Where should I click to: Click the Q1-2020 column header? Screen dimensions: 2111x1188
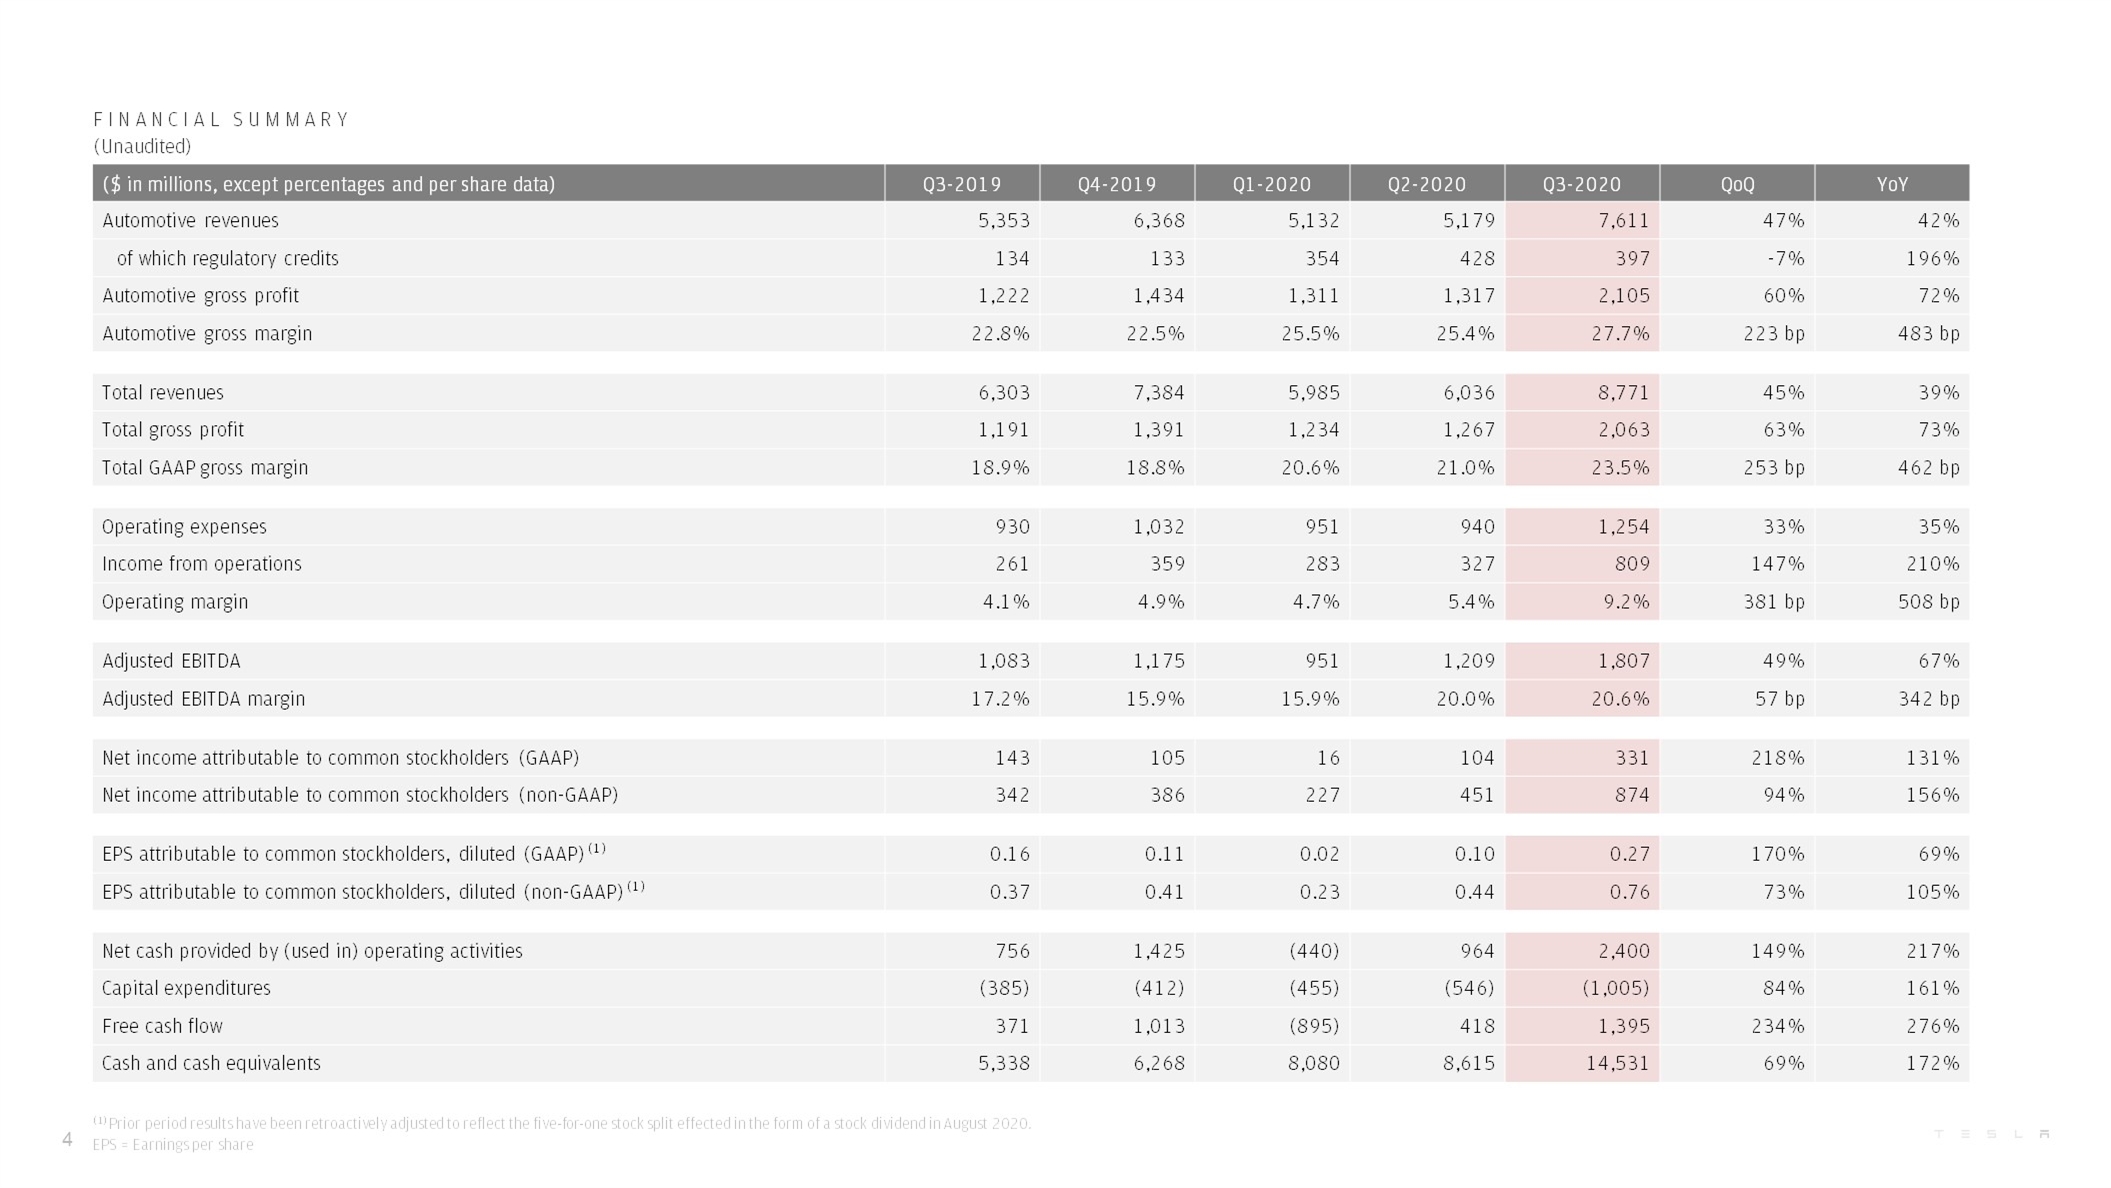click(1272, 184)
